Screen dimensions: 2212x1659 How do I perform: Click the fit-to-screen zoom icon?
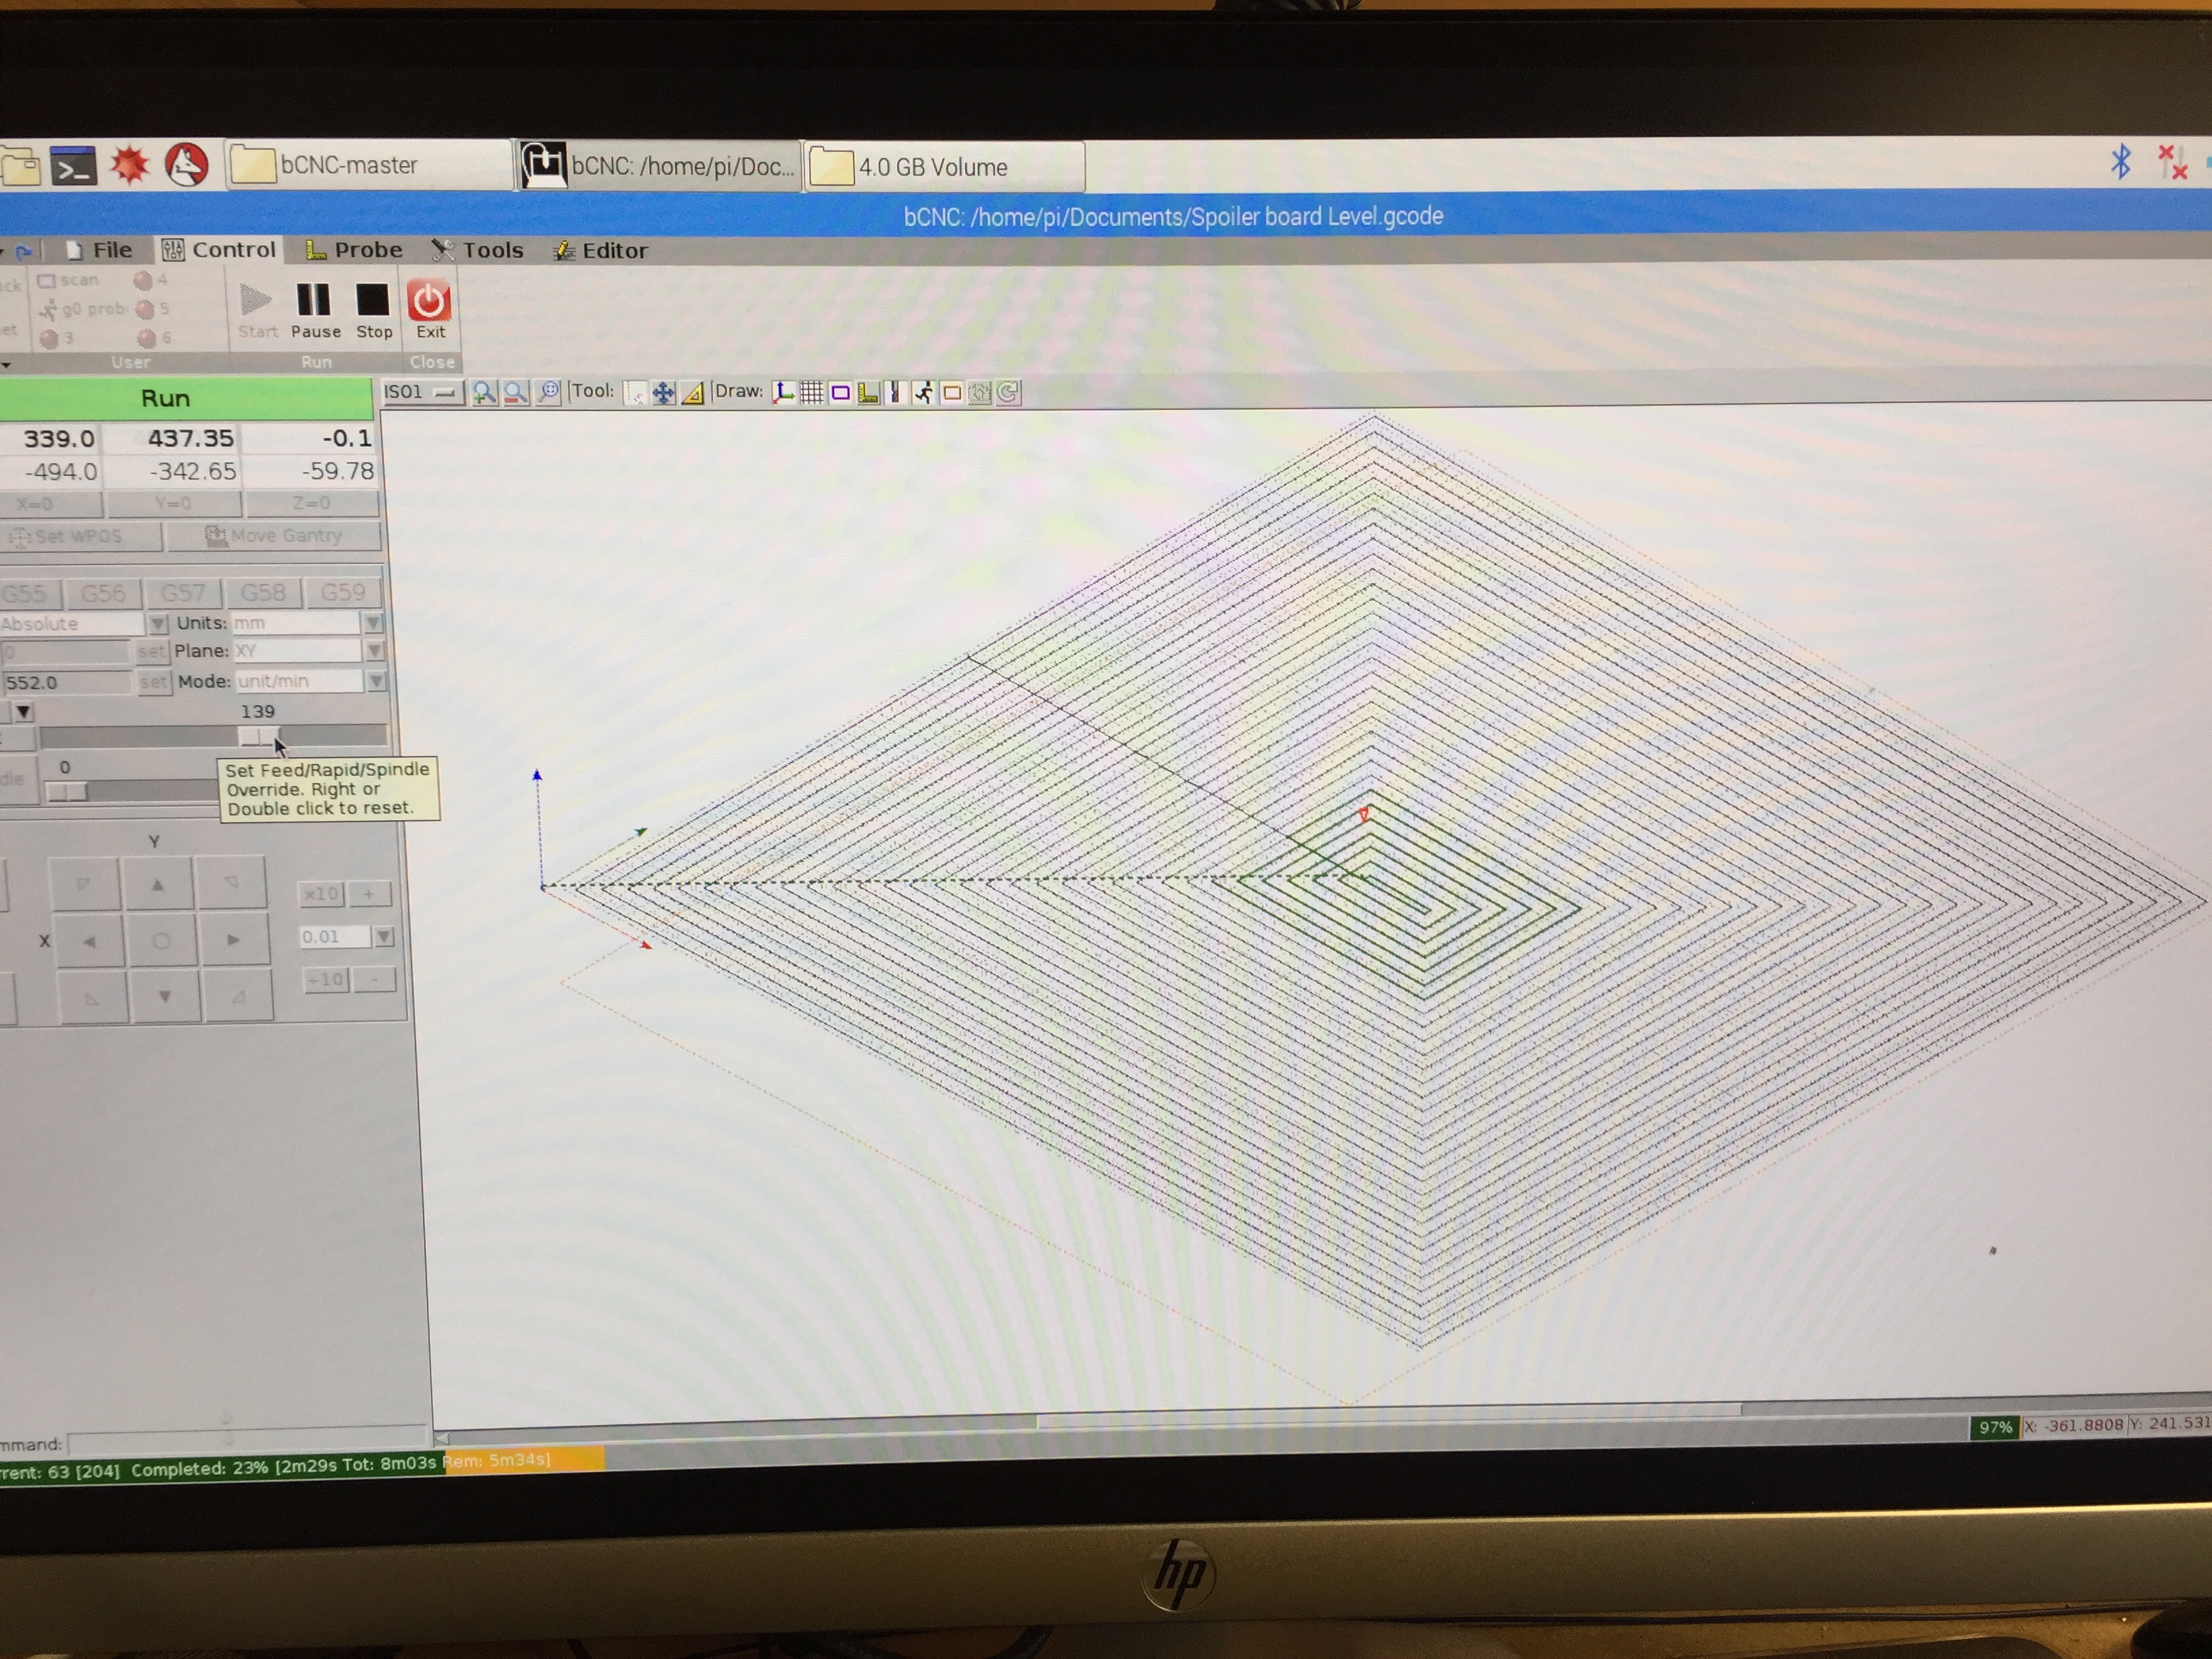[548, 393]
